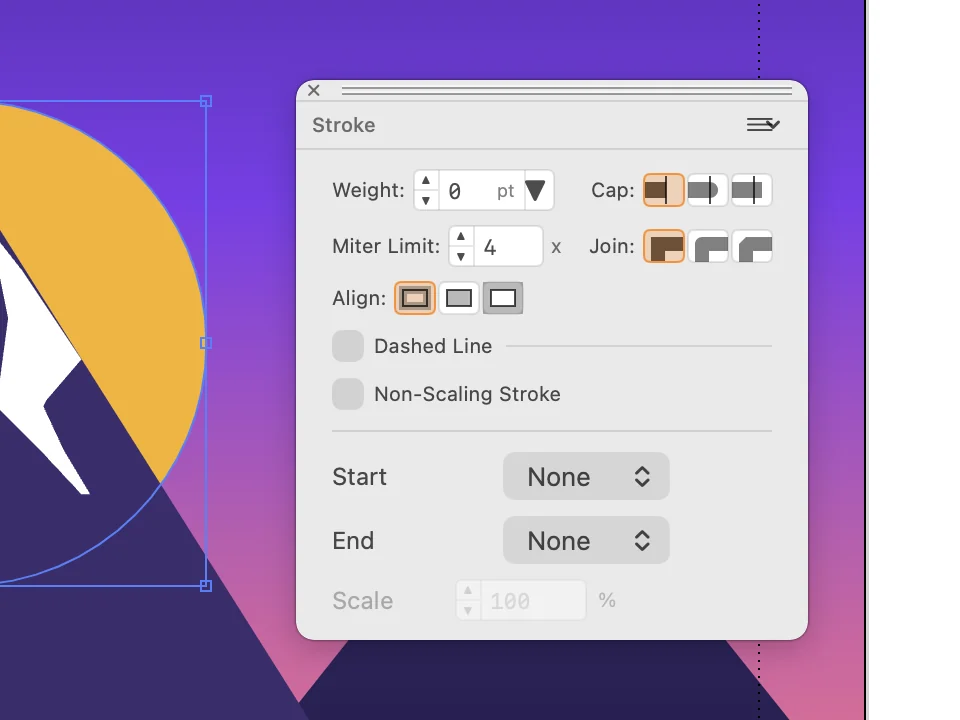The width and height of the screenshot is (960, 720).
Task: Click the "Weight:" label
Action: click(369, 190)
